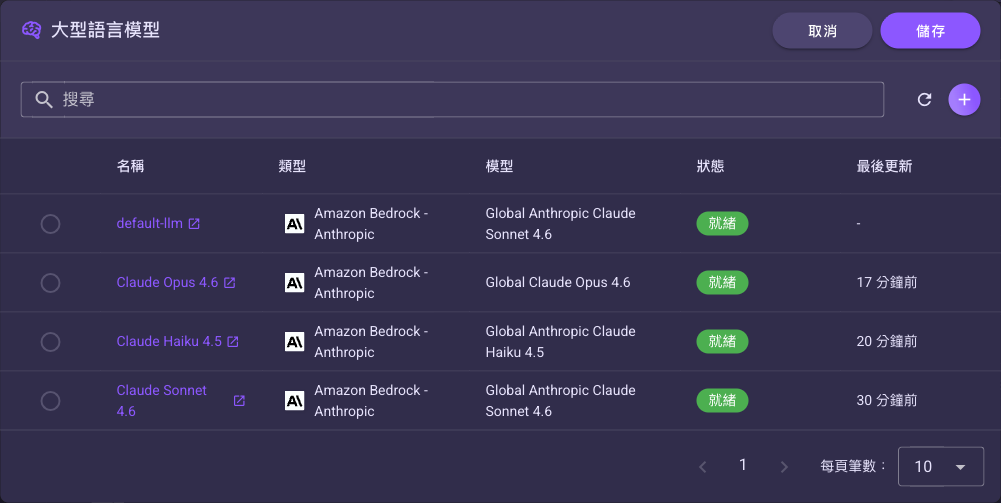This screenshot has height=503, width=1001.
Task: Click the 每頁筆數 label
Action: point(853,466)
